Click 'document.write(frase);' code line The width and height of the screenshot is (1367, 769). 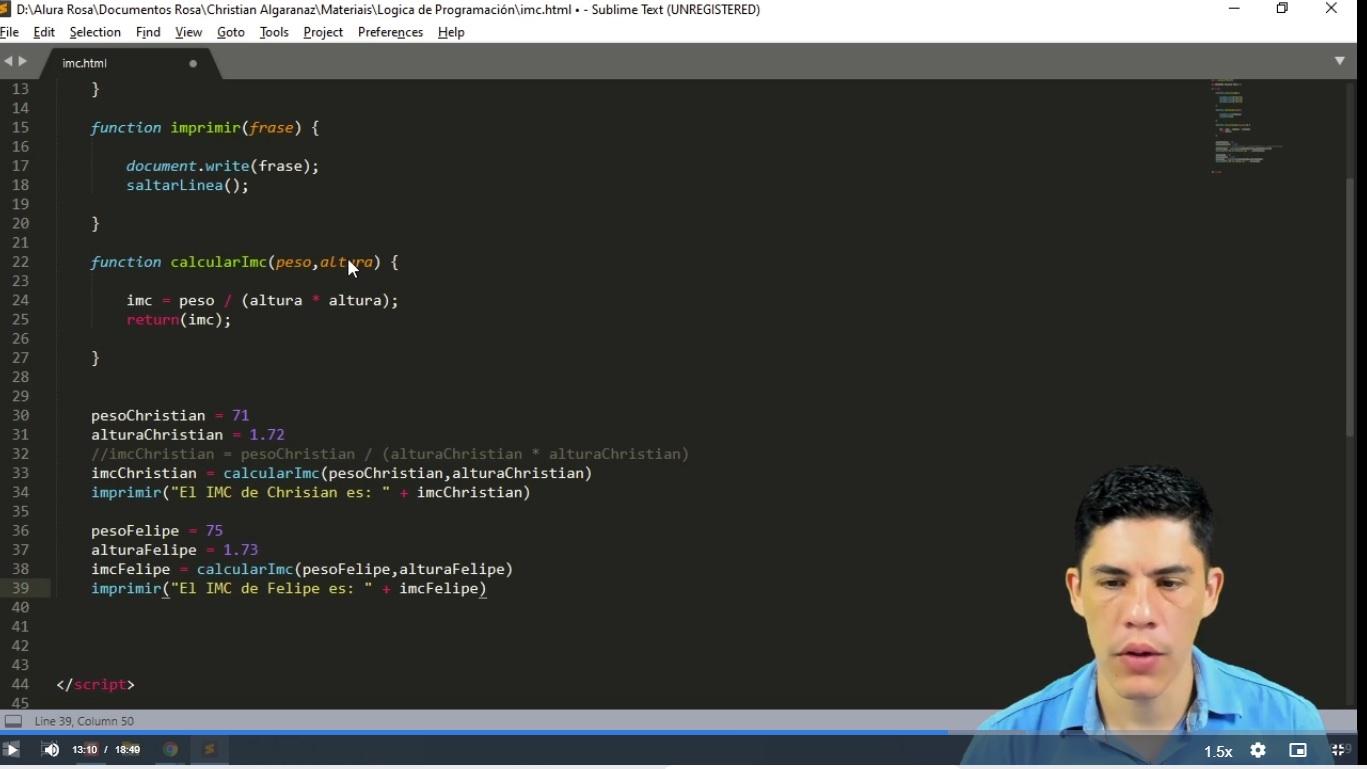click(x=222, y=166)
